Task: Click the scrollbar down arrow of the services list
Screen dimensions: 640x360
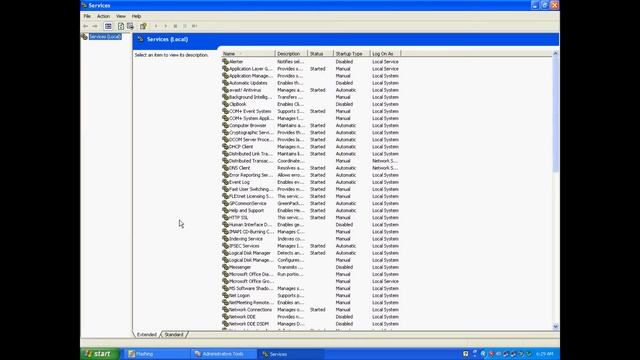Action: [x=556, y=327]
